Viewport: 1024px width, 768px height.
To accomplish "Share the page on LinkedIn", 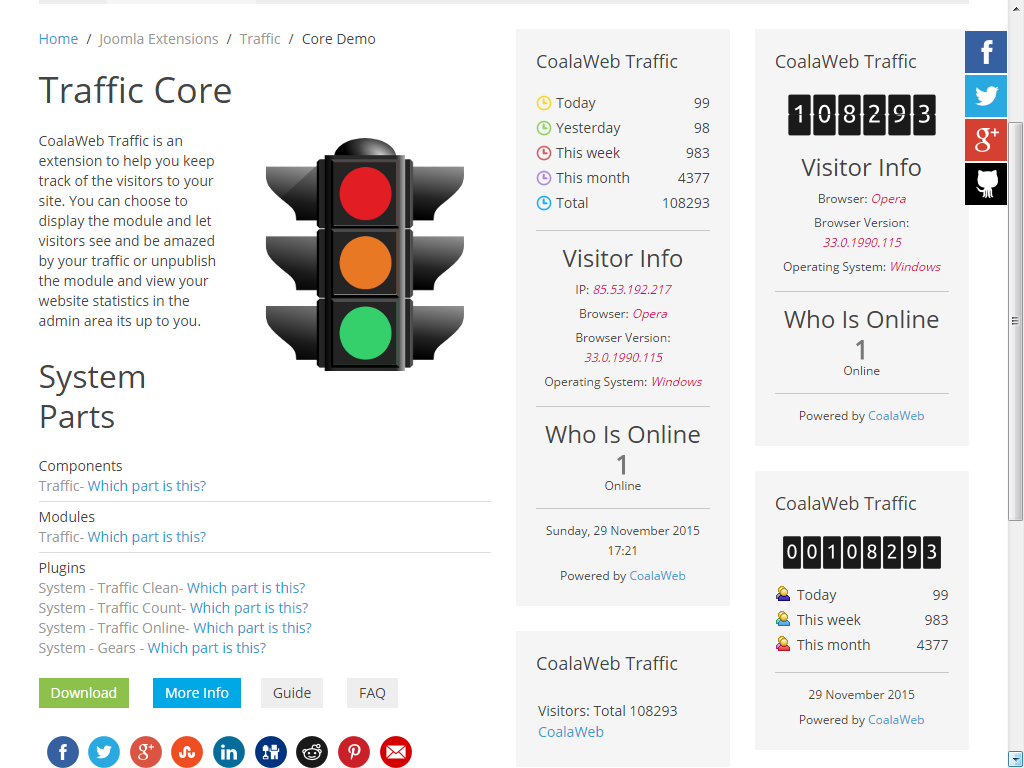I will [229, 752].
